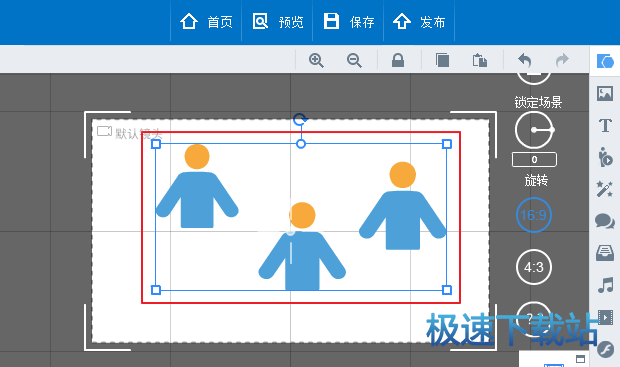Click the copy icon in toolbar
The image size is (620, 367).
(442, 61)
